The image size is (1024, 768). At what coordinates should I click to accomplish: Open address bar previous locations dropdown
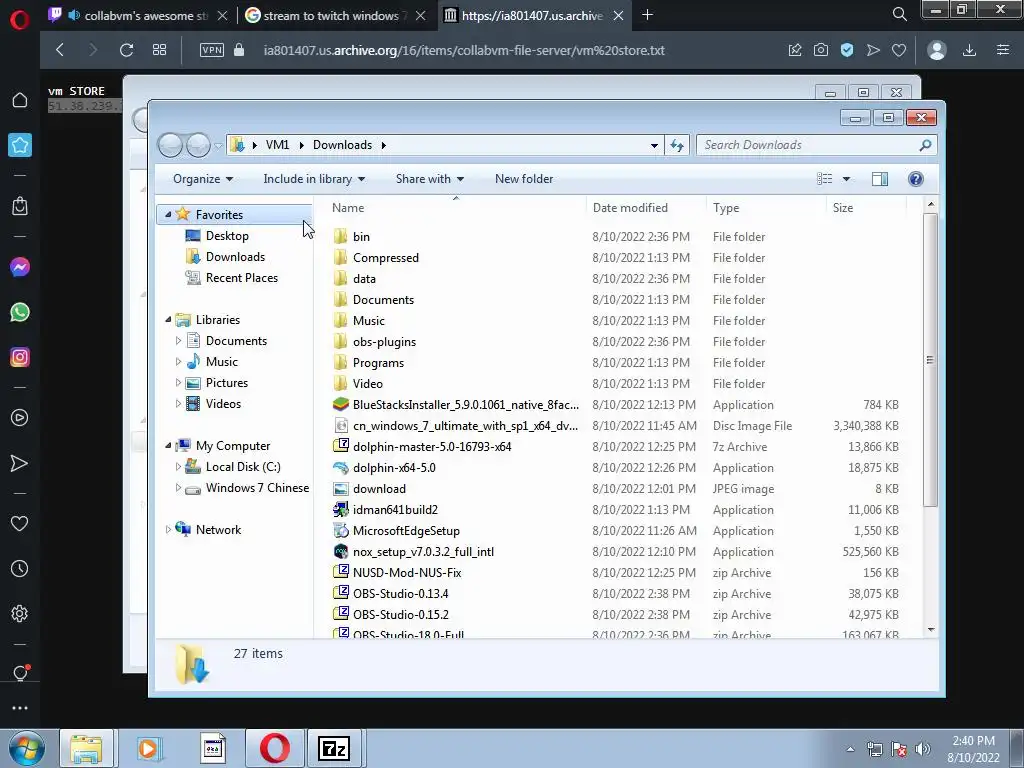[654, 146]
